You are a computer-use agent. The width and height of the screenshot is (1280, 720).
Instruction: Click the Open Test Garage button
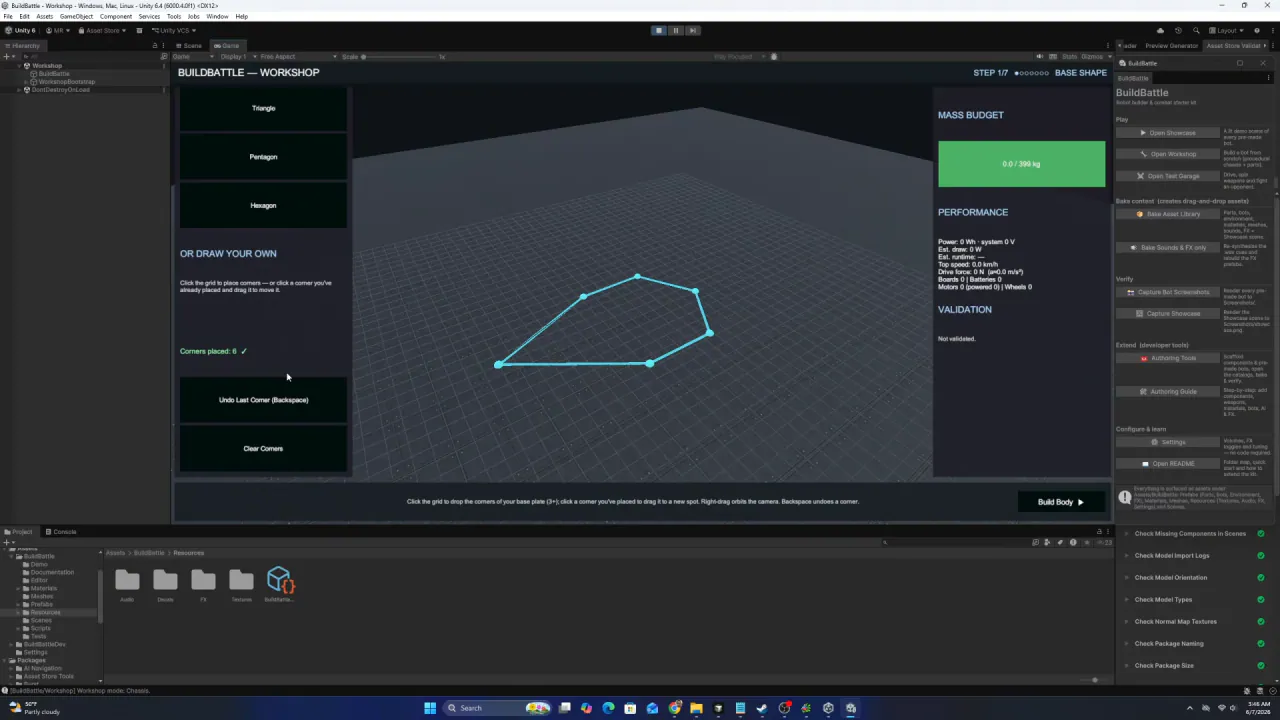pyautogui.click(x=1169, y=176)
